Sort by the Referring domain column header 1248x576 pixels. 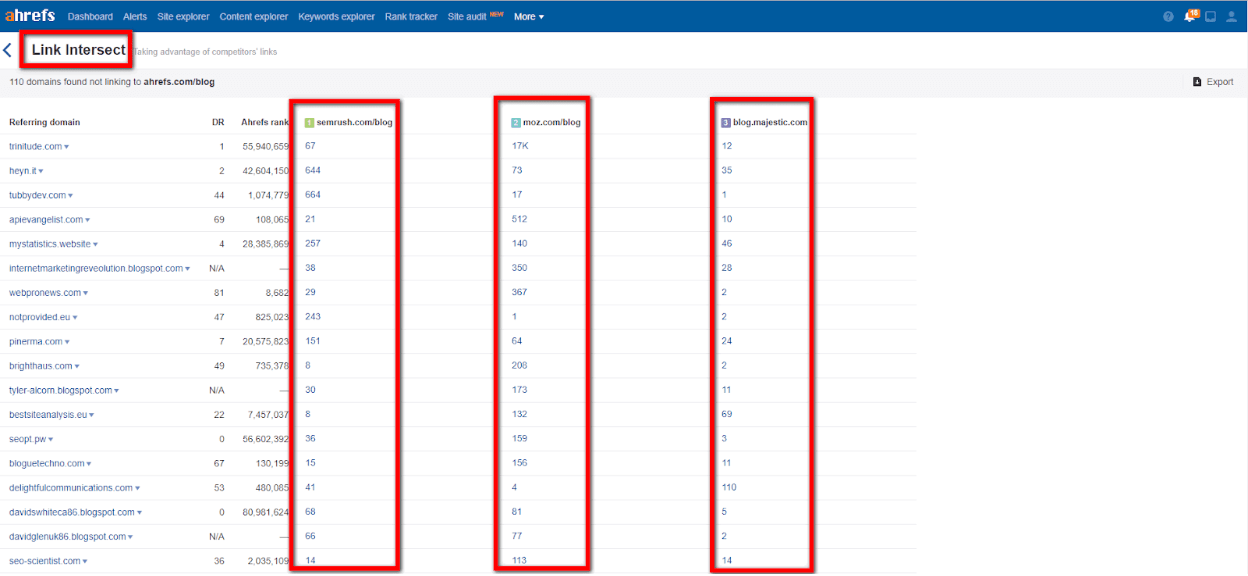(45, 122)
